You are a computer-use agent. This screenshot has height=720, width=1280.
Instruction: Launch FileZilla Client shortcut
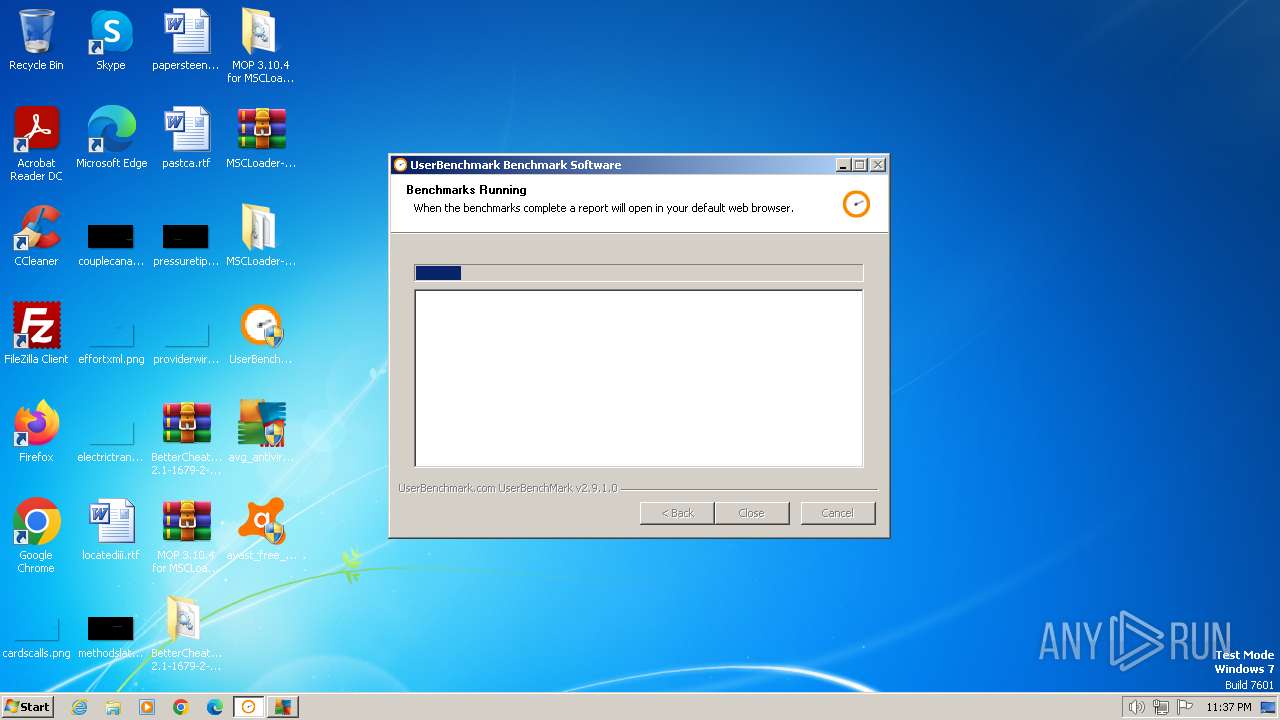[36, 334]
